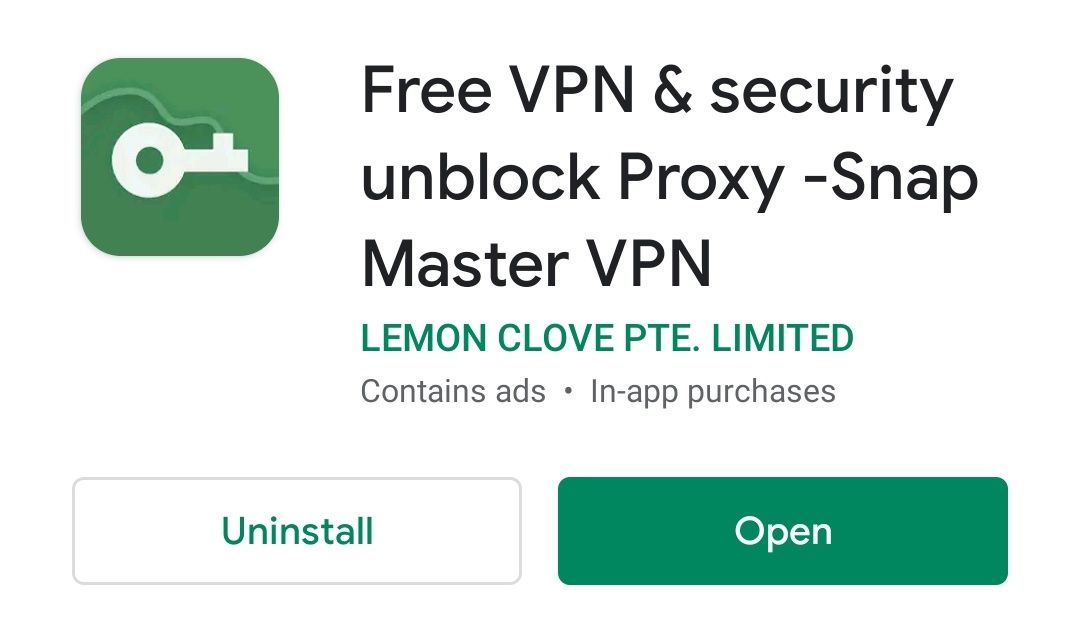Uninstall the Snap Master VPN app

coord(297,531)
